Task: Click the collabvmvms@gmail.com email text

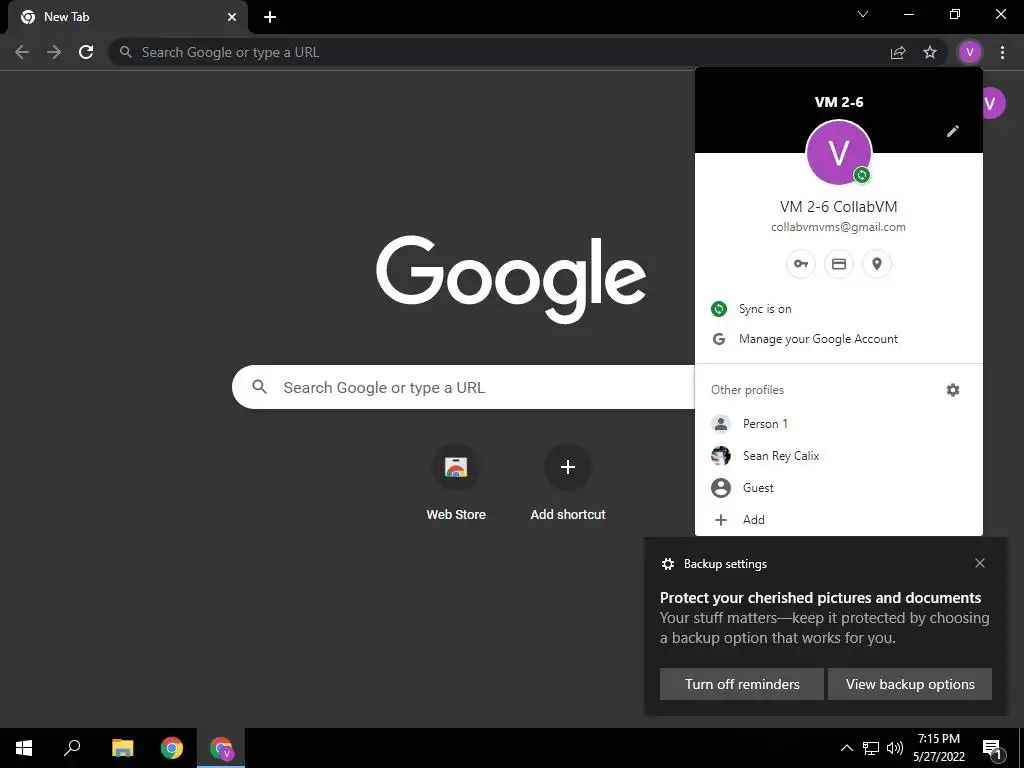Action: point(838,227)
